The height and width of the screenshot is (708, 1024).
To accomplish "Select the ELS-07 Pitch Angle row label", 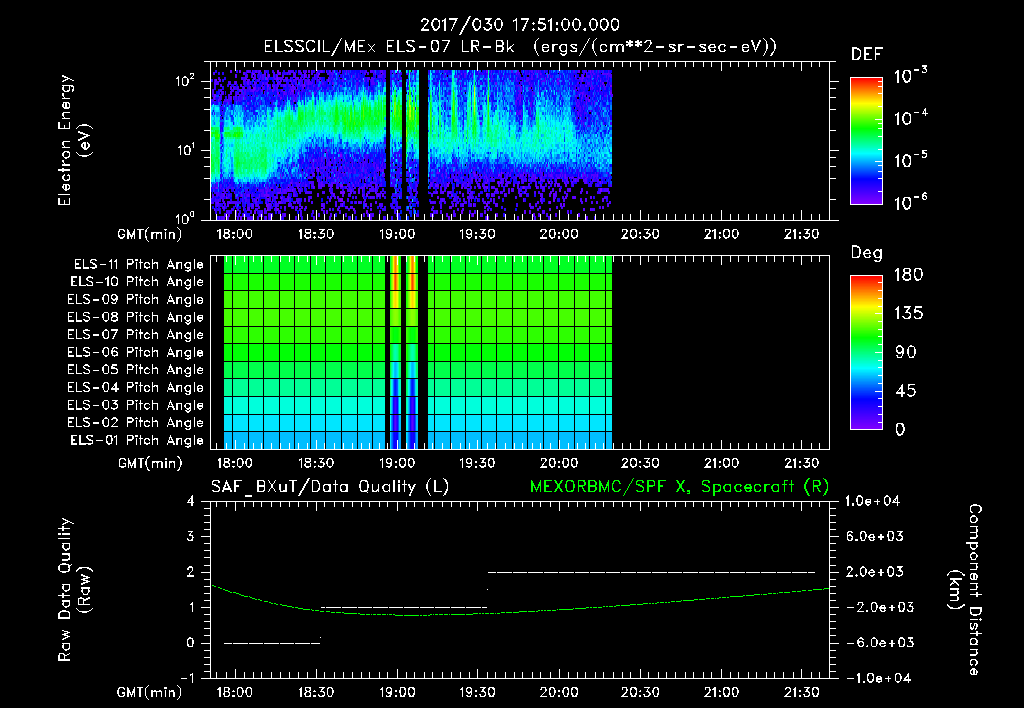I will tap(135, 335).
